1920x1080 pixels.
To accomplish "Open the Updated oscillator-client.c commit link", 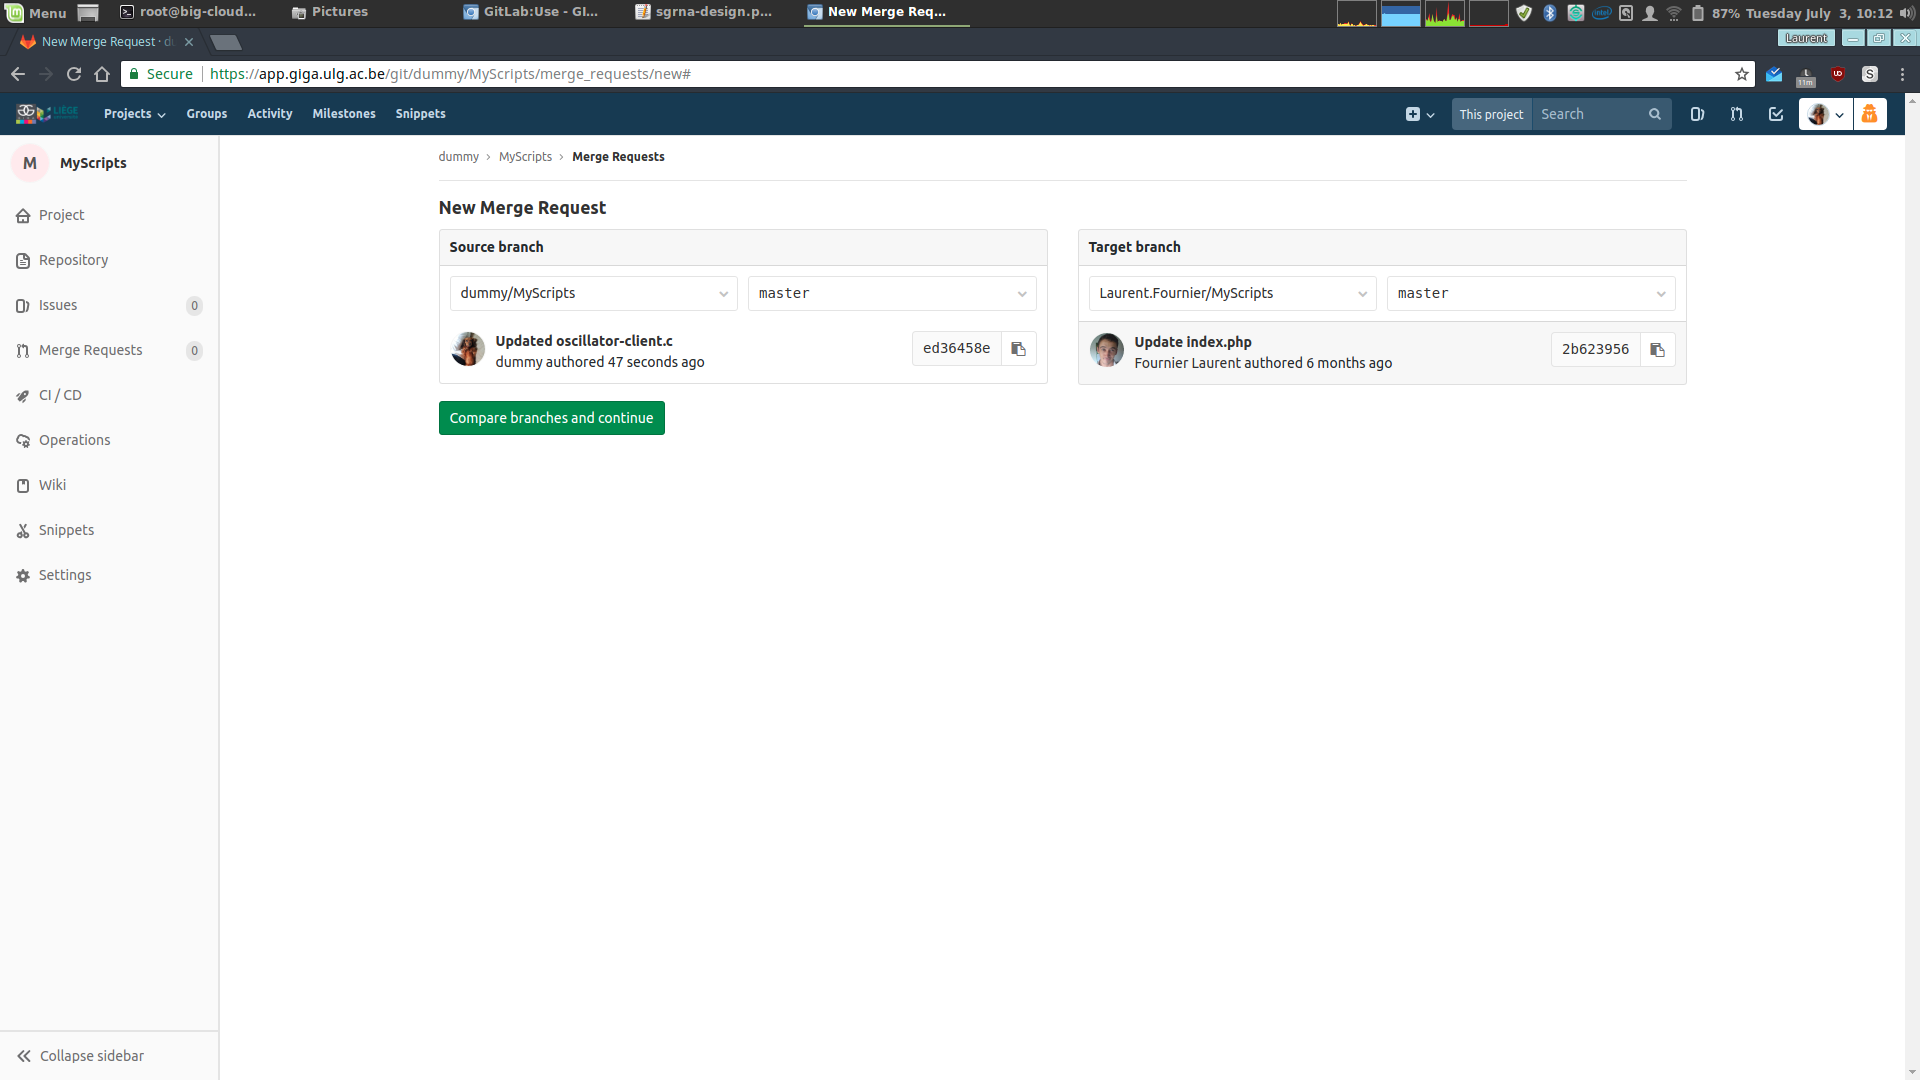I will [584, 341].
